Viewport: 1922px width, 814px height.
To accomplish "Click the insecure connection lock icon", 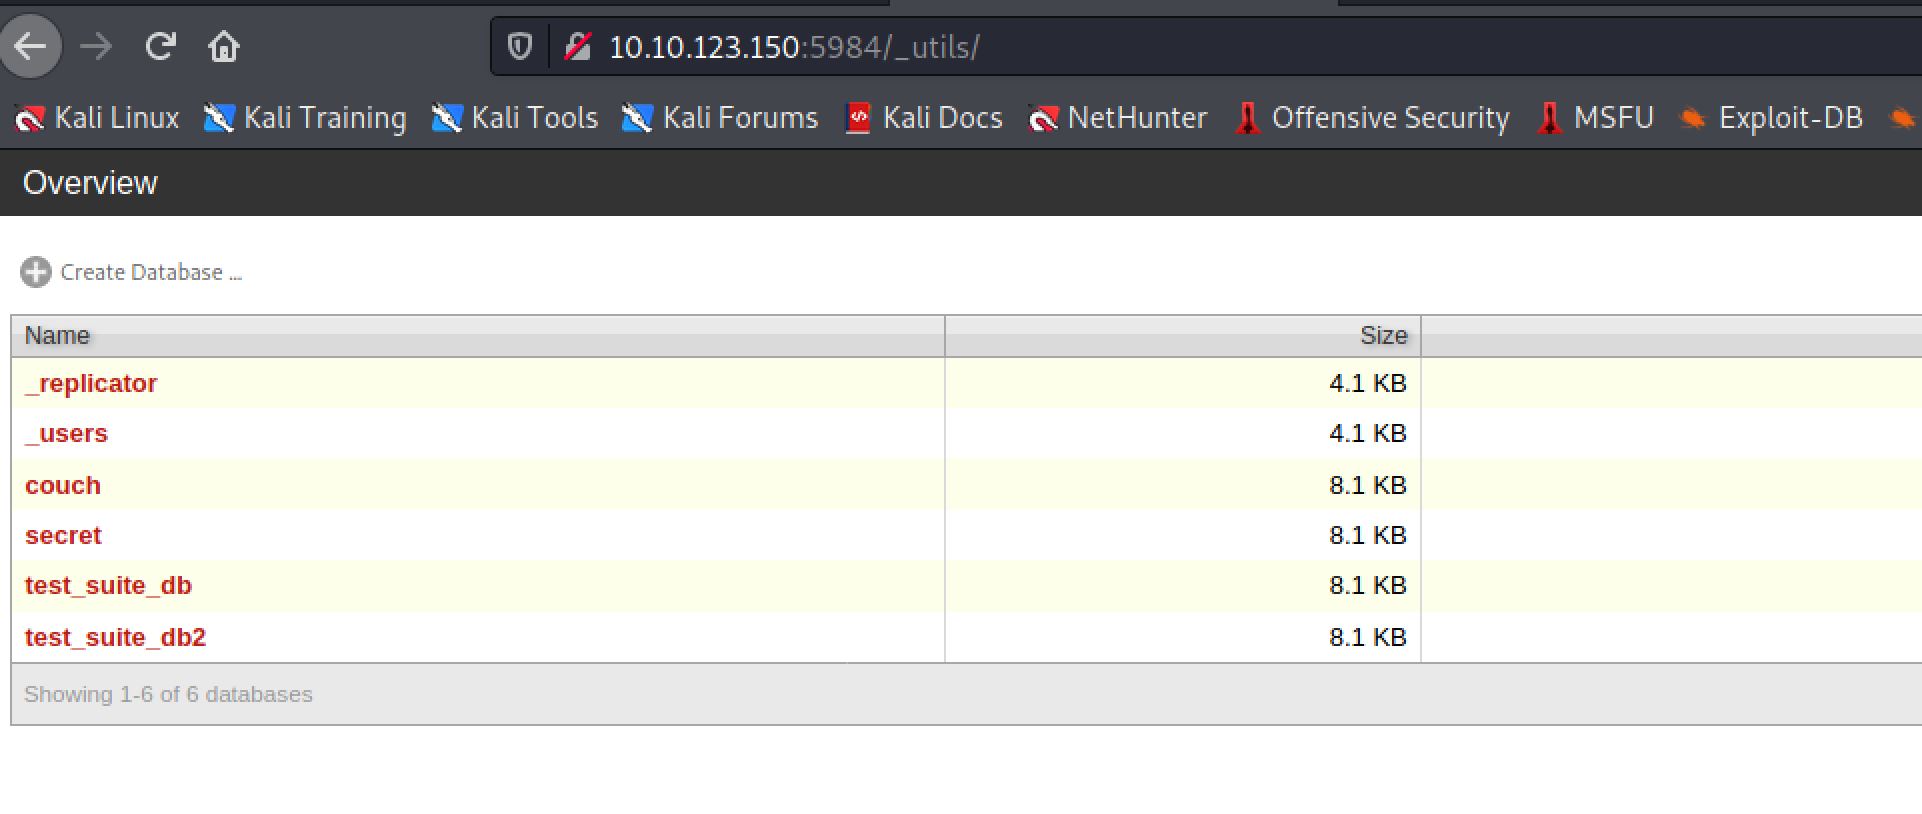I will (x=578, y=47).
